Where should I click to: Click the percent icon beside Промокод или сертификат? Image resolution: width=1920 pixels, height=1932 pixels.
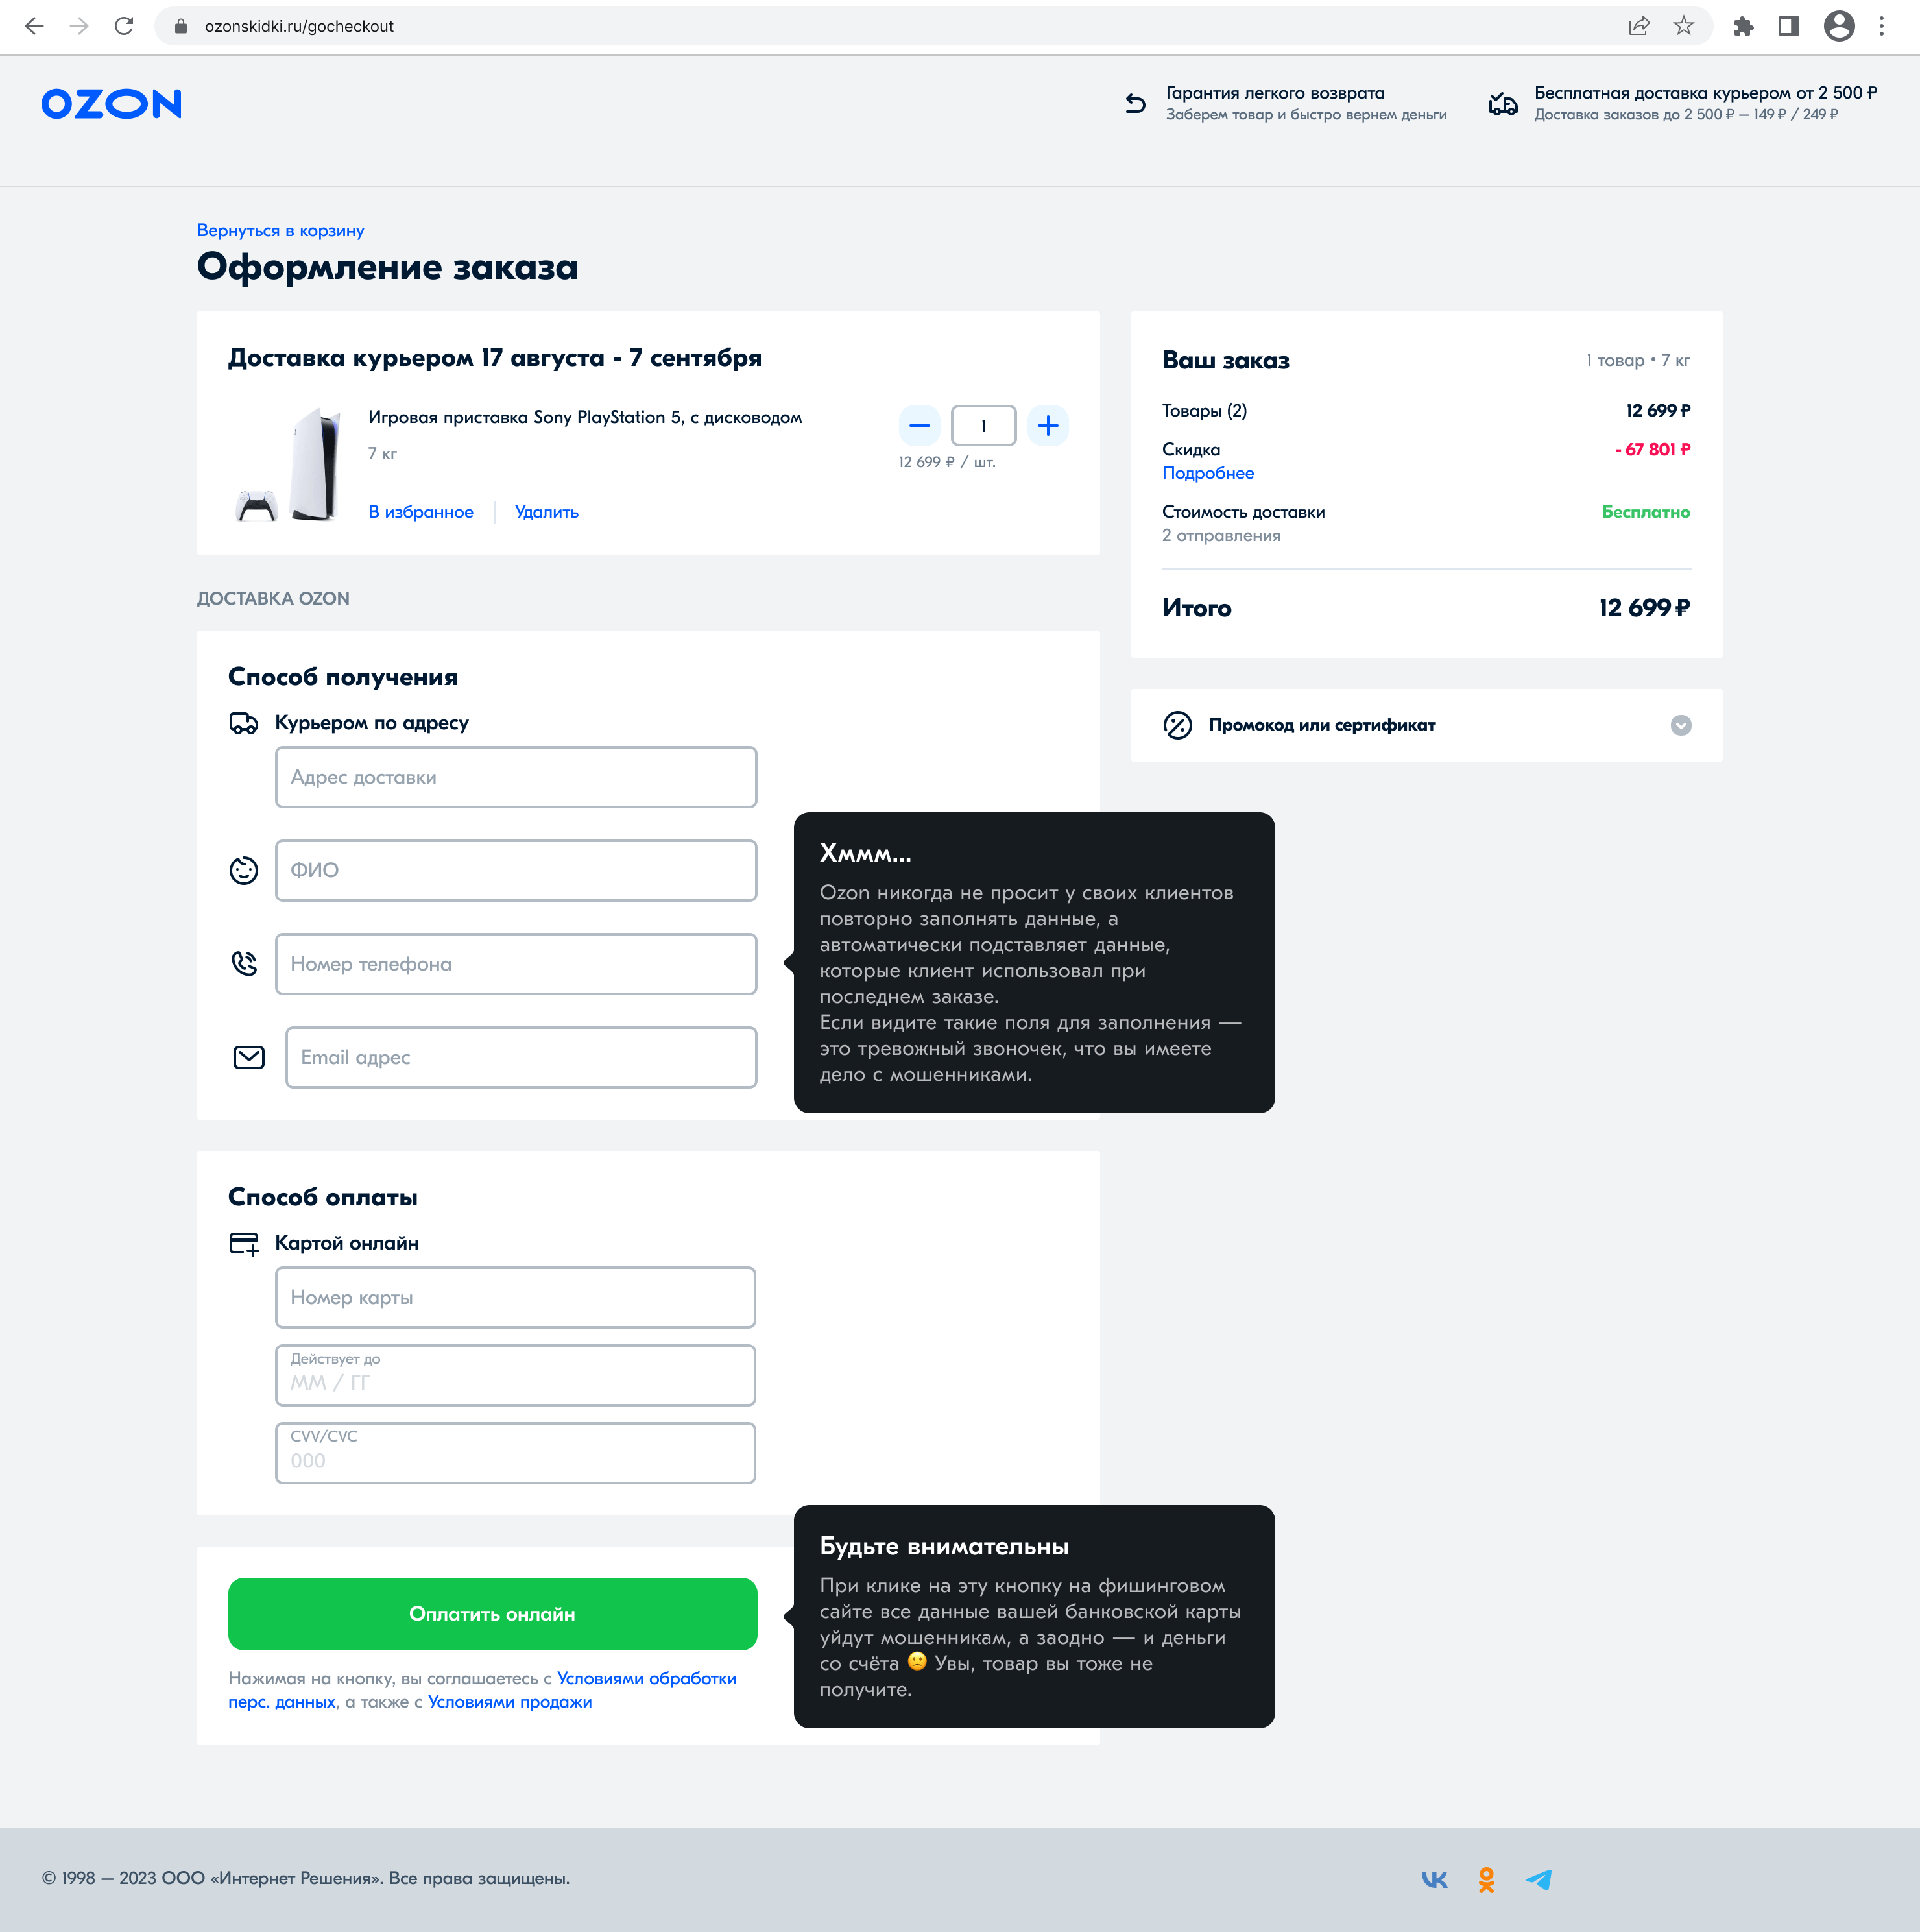1178,725
